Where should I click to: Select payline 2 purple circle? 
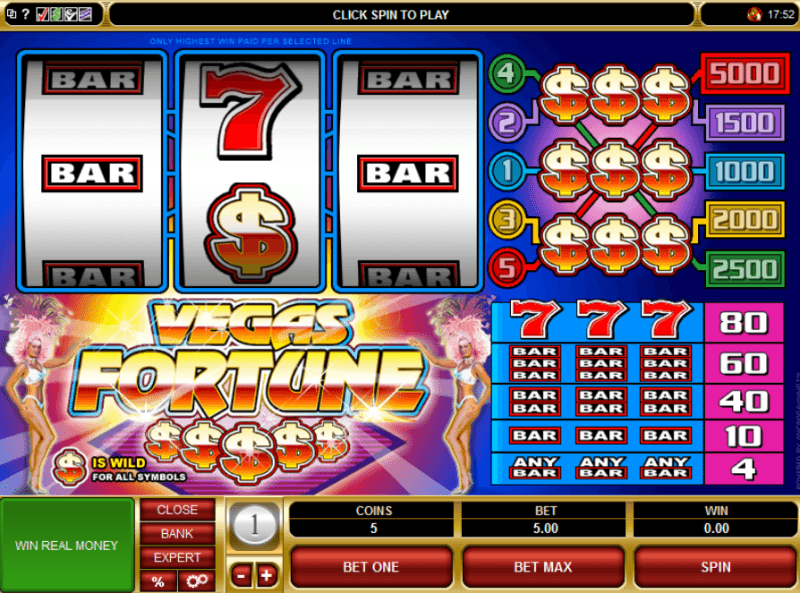[x=507, y=122]
